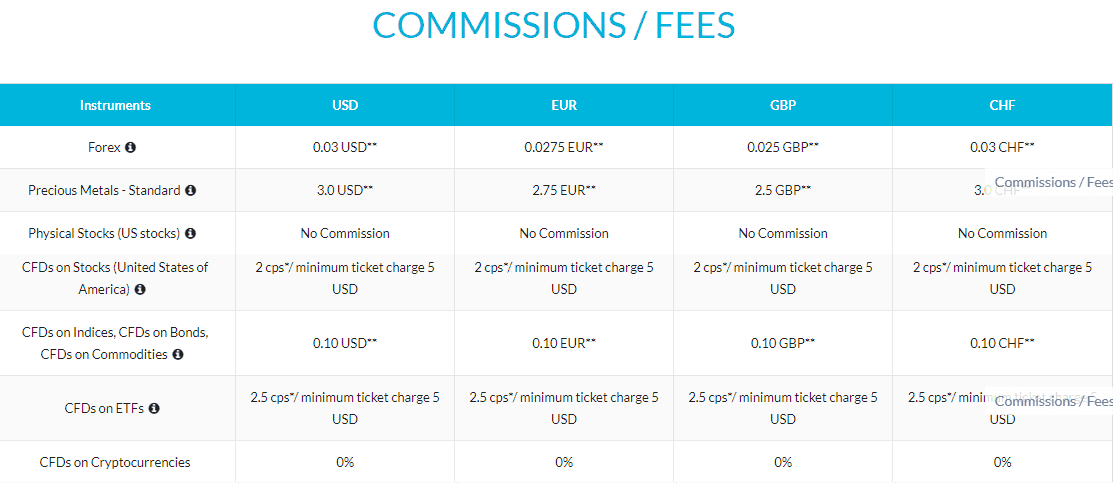Click the 2.5 GBP Precious Metals cell
Image resolution: width=1113 pixels, height=483 pixels.
[x=783, y=190]
